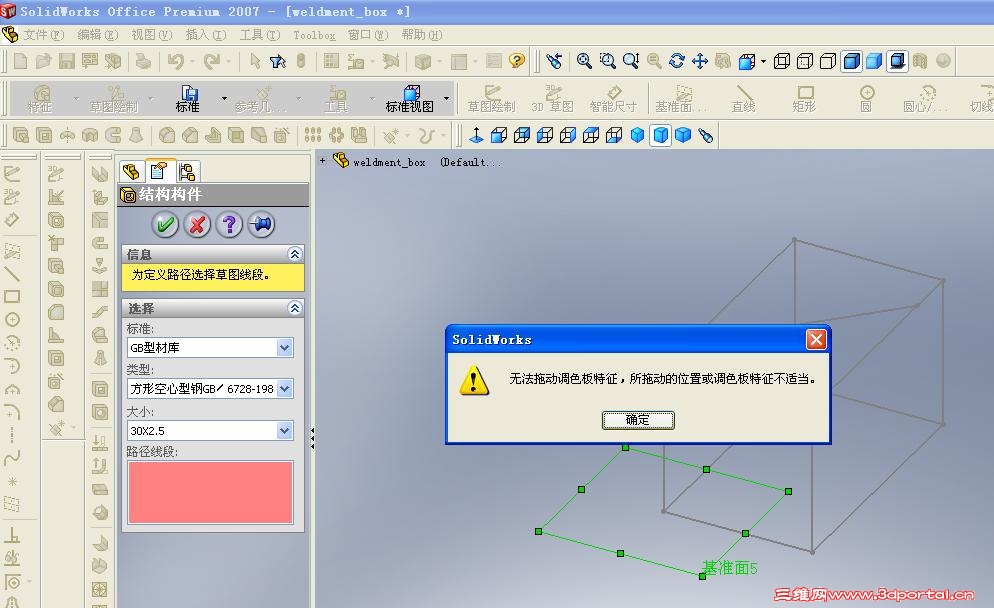Click the Zoom to Area icon
The width and height of the screenshot is (994, 608).
pyautogui.click(x=607, y=61)
